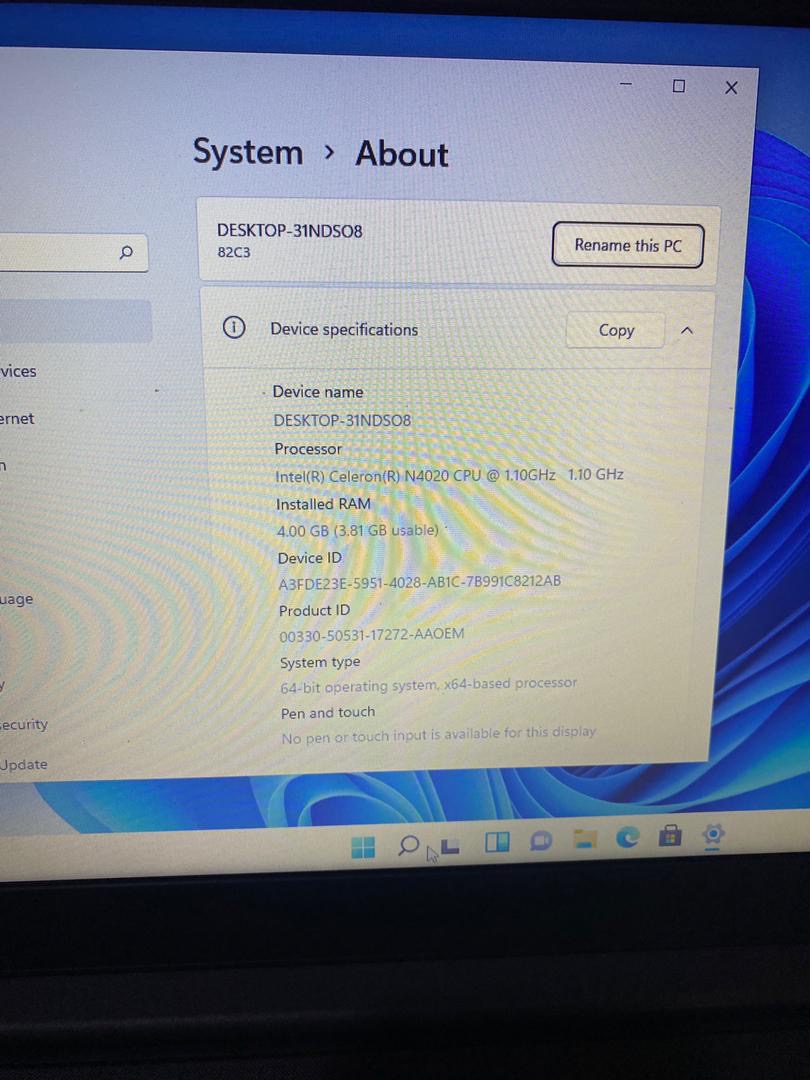Screen dimensions: 810x1080
Task: Select the 4.00 GB installed RAM value
Action: [x=357, y=530]
